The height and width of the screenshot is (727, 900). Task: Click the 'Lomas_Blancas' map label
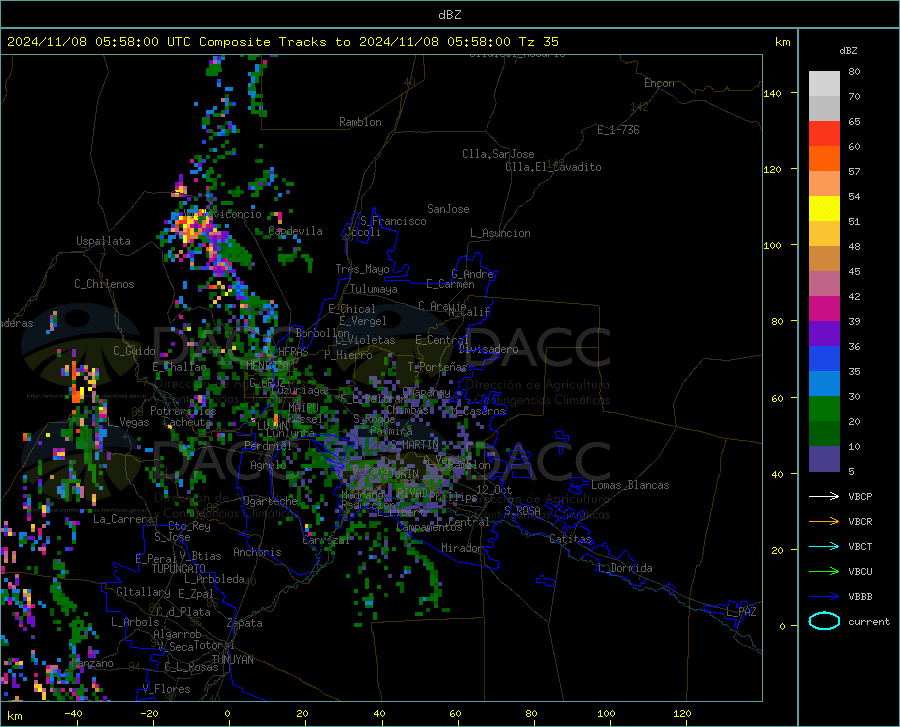point(630,485)
